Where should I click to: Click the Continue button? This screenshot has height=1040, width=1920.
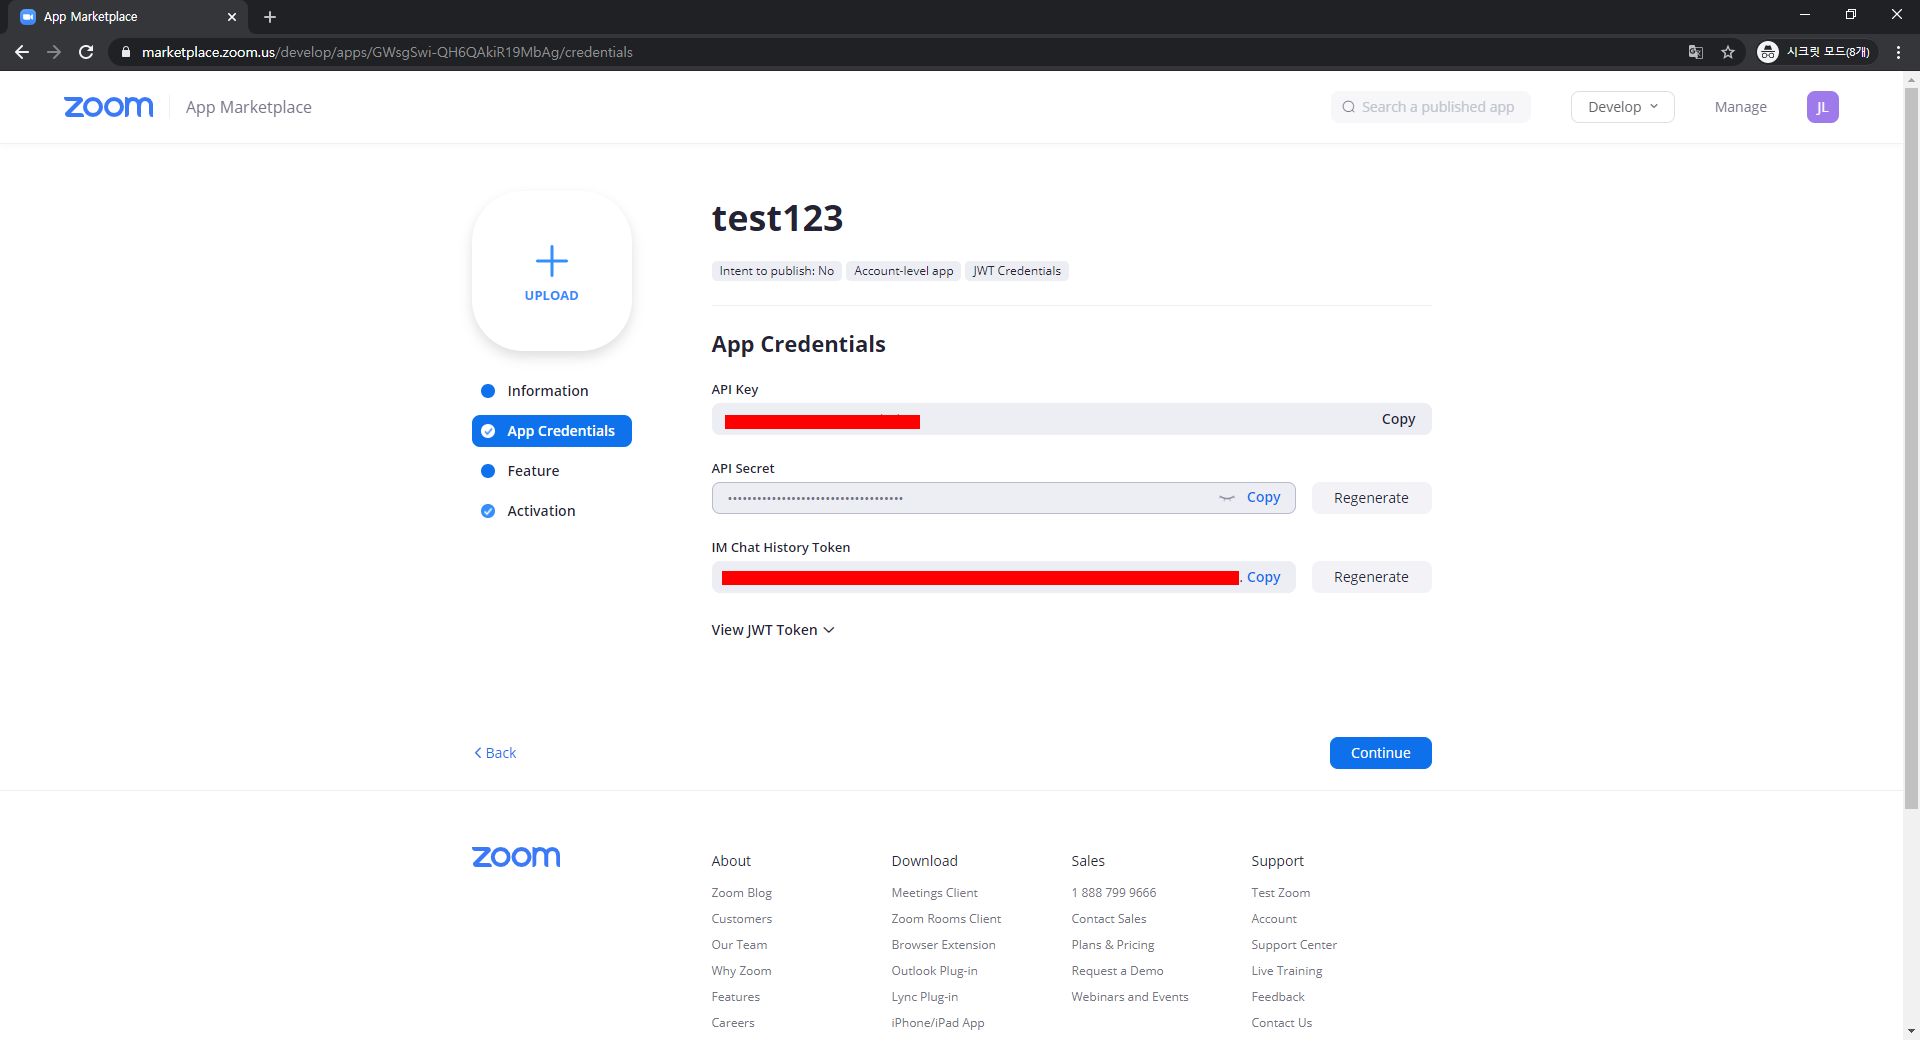pyautogui.click(x=1380, y=753)
